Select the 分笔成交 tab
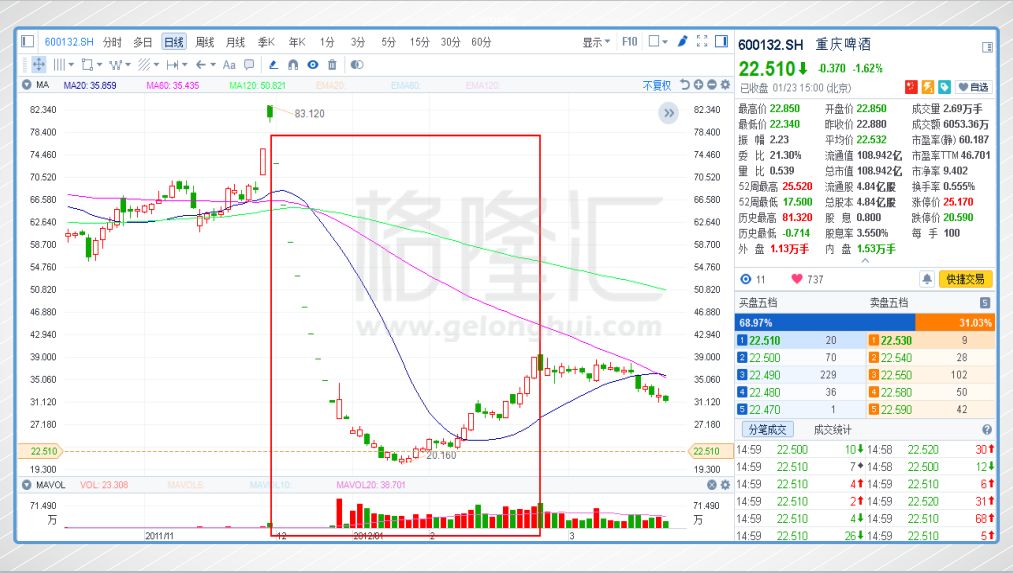1013x573 pixels. (x=767, y=430)
